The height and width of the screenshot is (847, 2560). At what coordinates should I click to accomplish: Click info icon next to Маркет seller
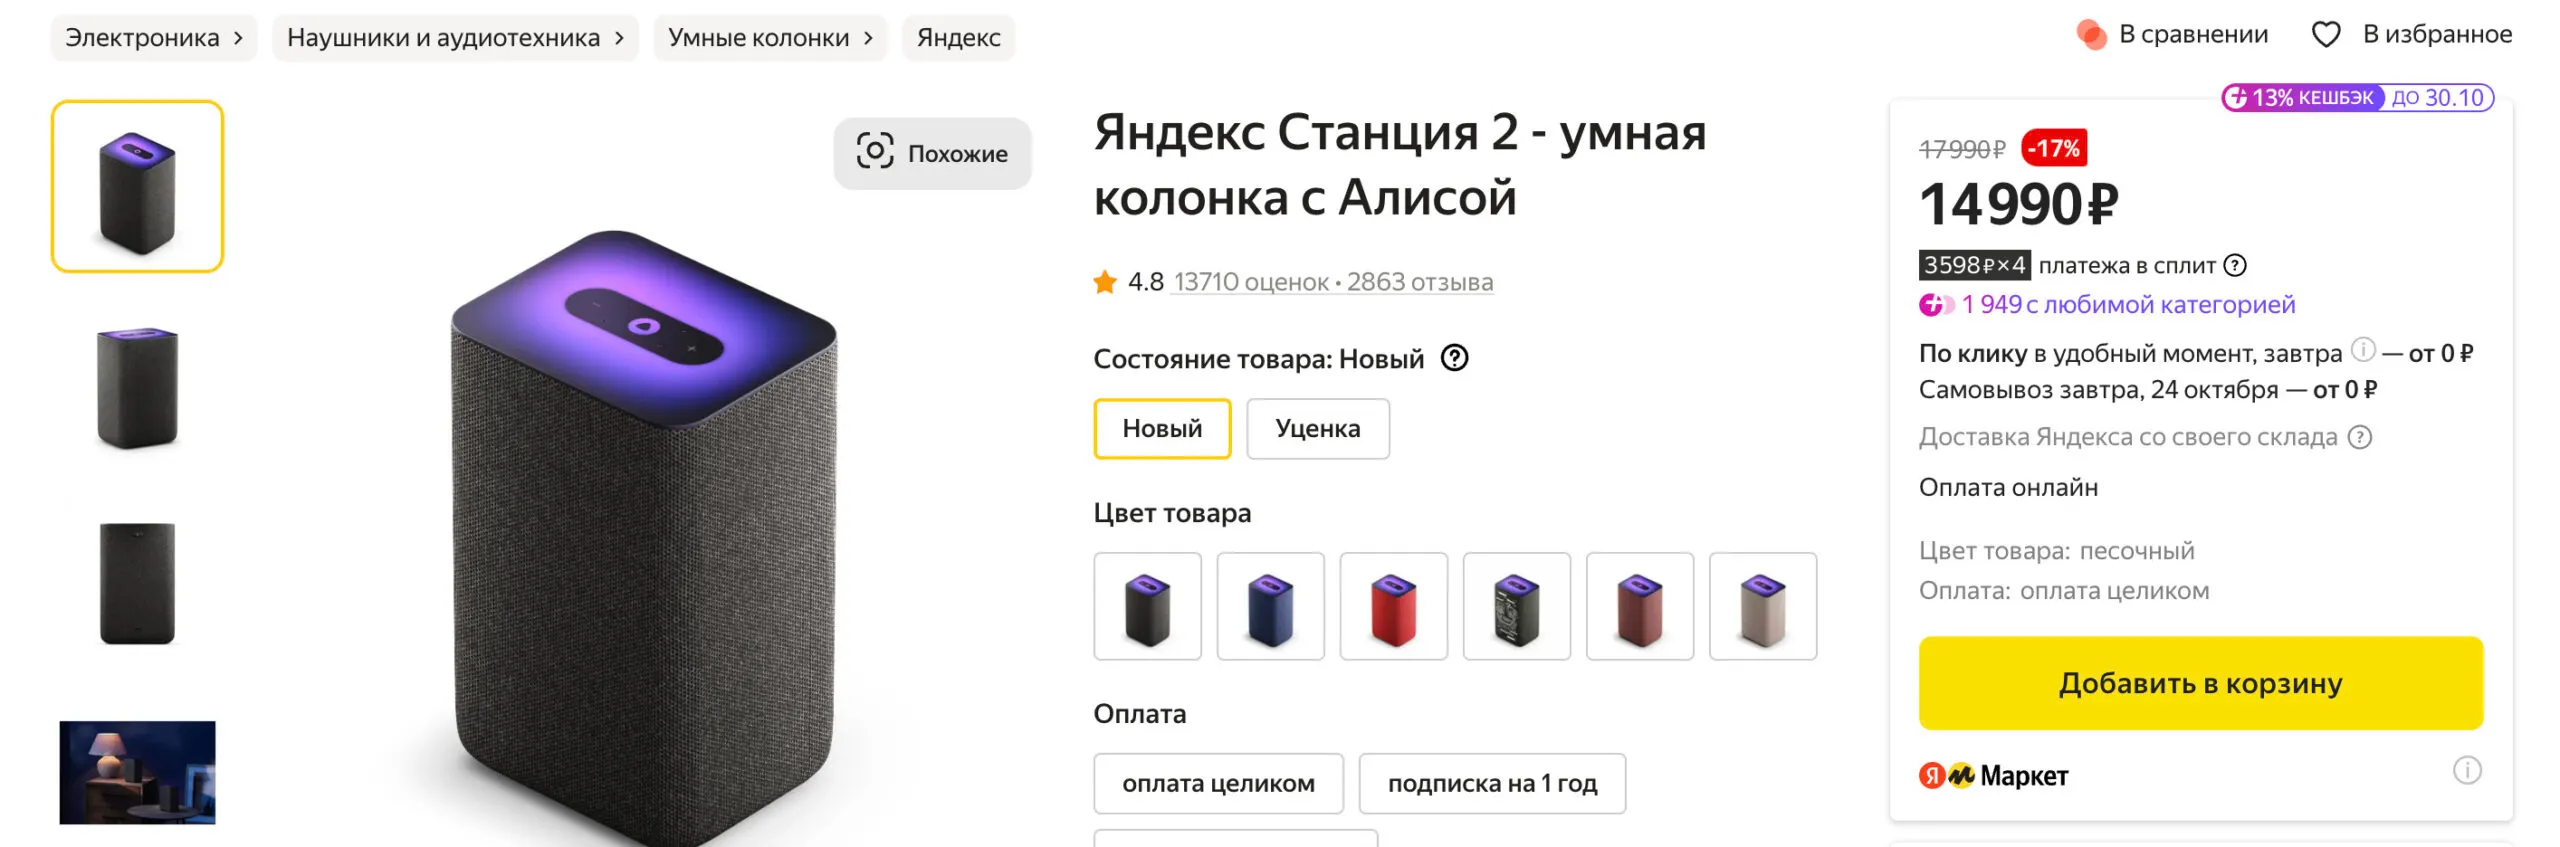pyautogui.click(x=2467, y=771)
